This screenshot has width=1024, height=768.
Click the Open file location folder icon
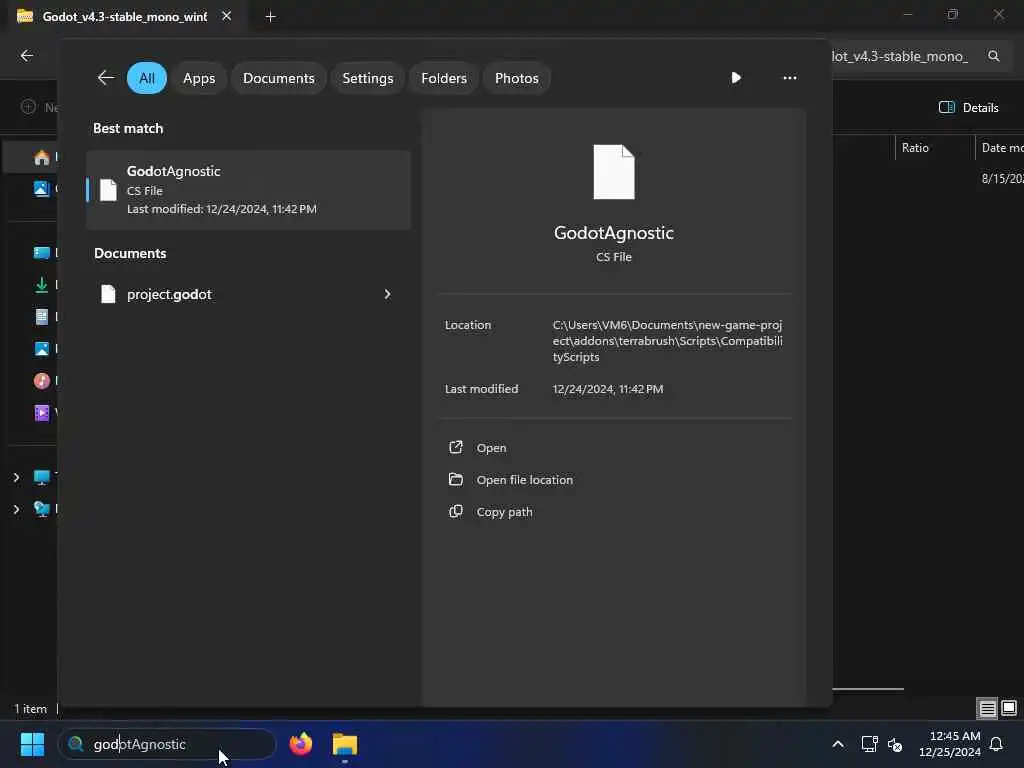click(x=456, y=479)
